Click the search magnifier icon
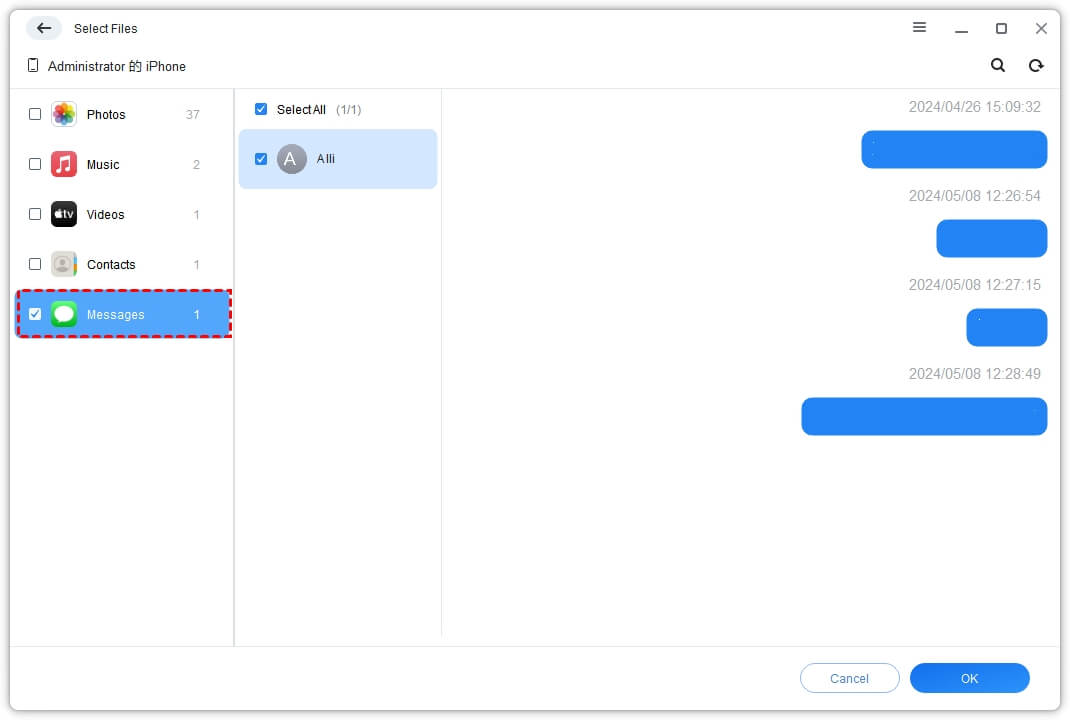1070x720 pixels. [998, 65]
